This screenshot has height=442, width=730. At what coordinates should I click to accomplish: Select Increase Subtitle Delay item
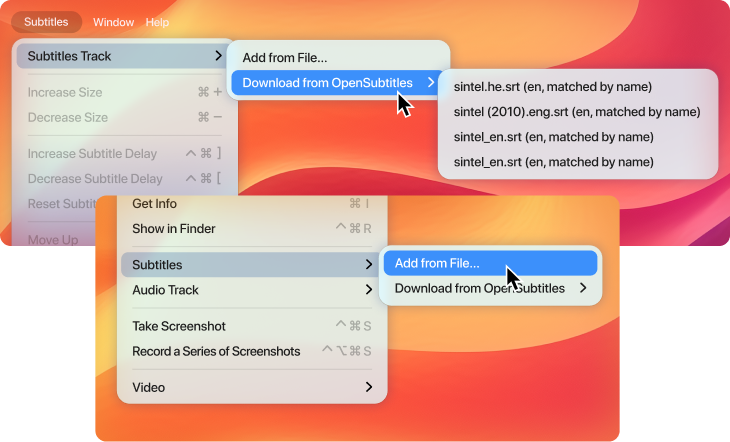coord(124,154)
